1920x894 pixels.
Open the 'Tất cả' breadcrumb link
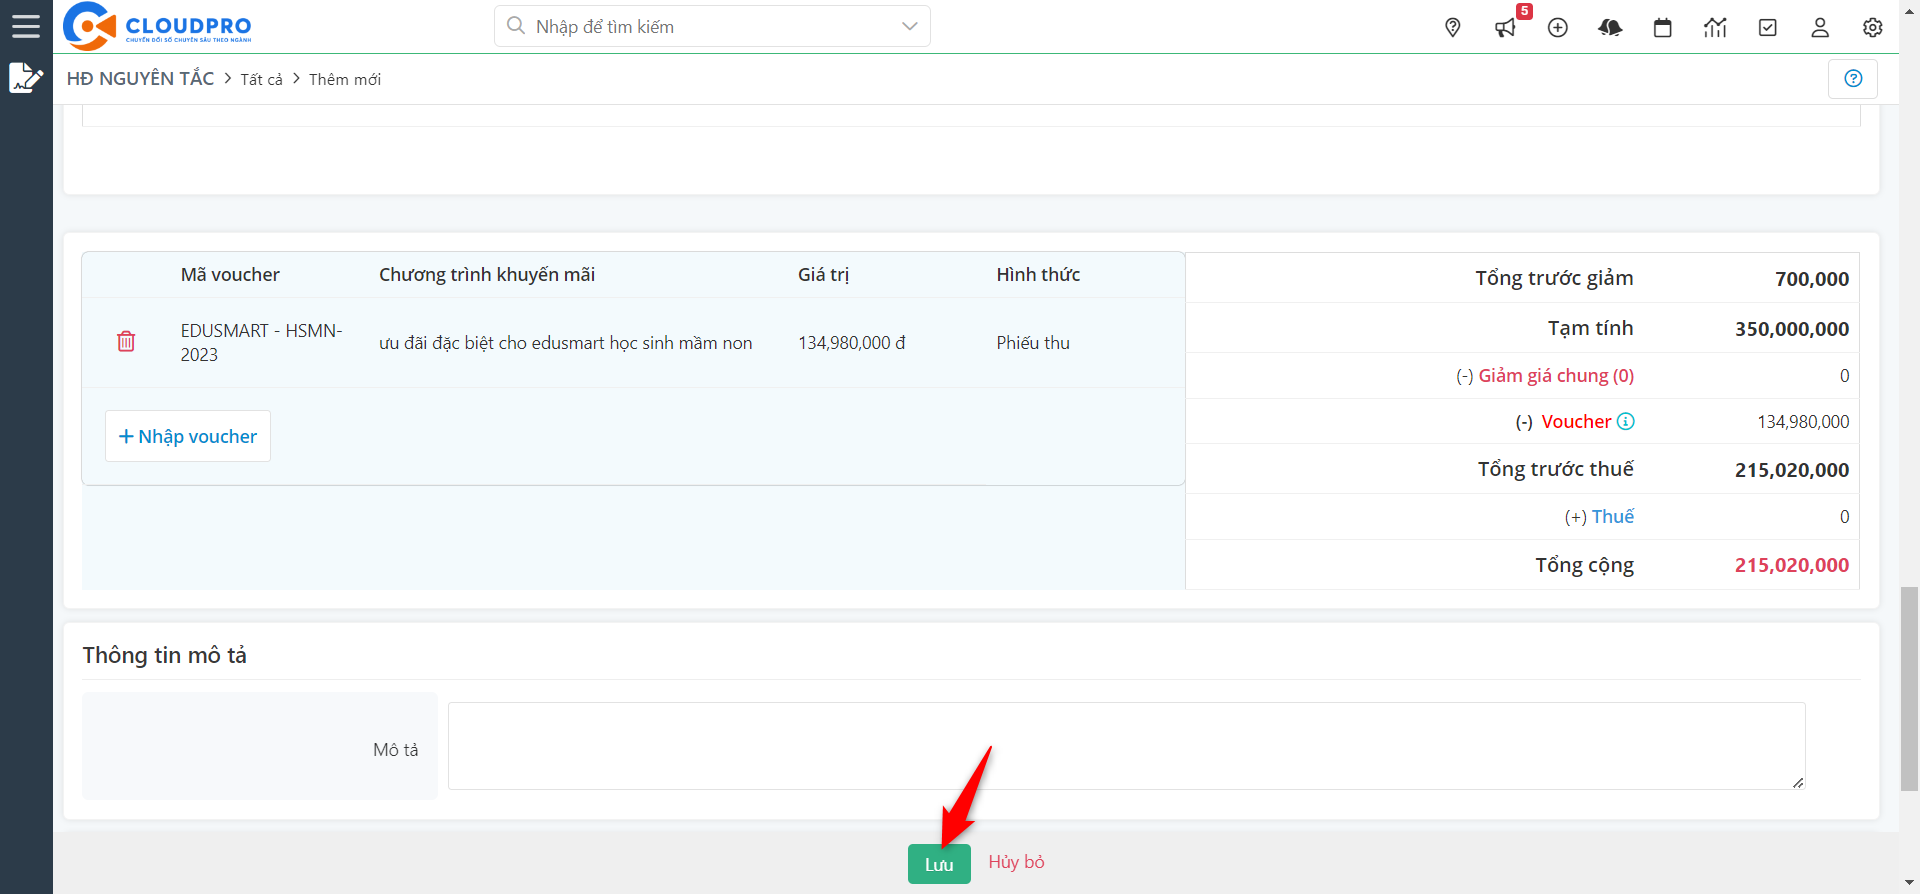tap(261, 79)
